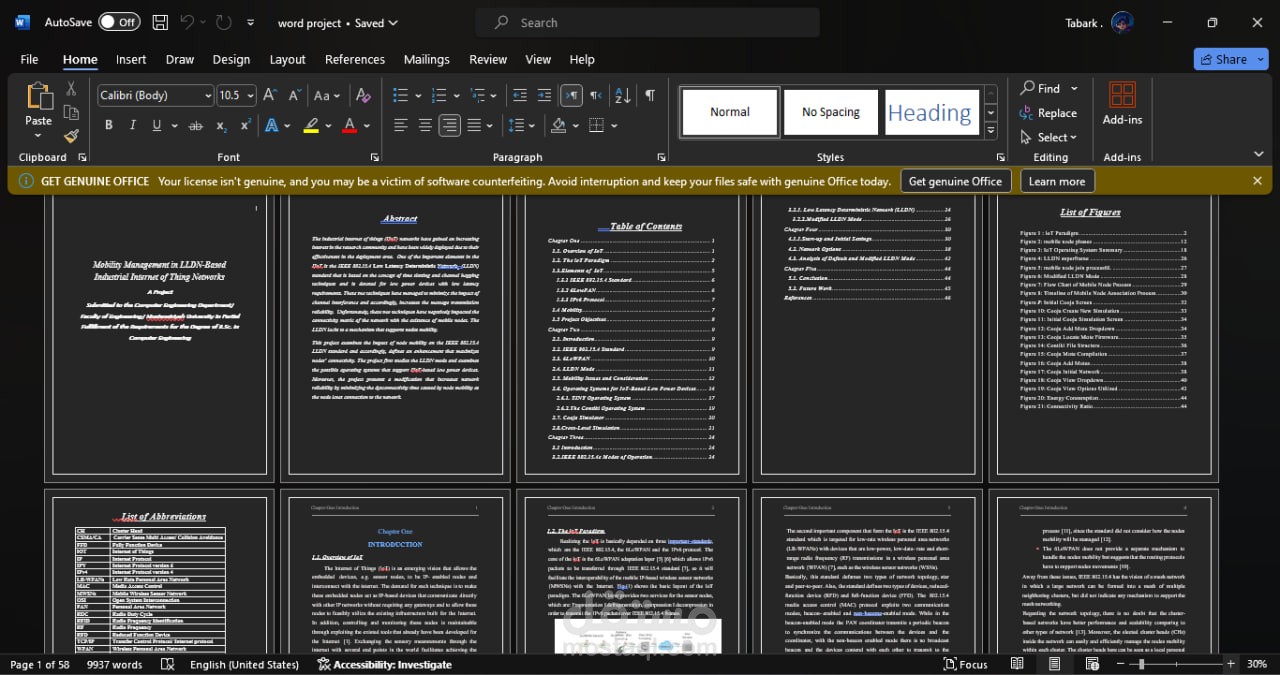The width and height of the screenshot is (1280, 675).
Task: Click the Learn more link
Action: click(1056, 181)
